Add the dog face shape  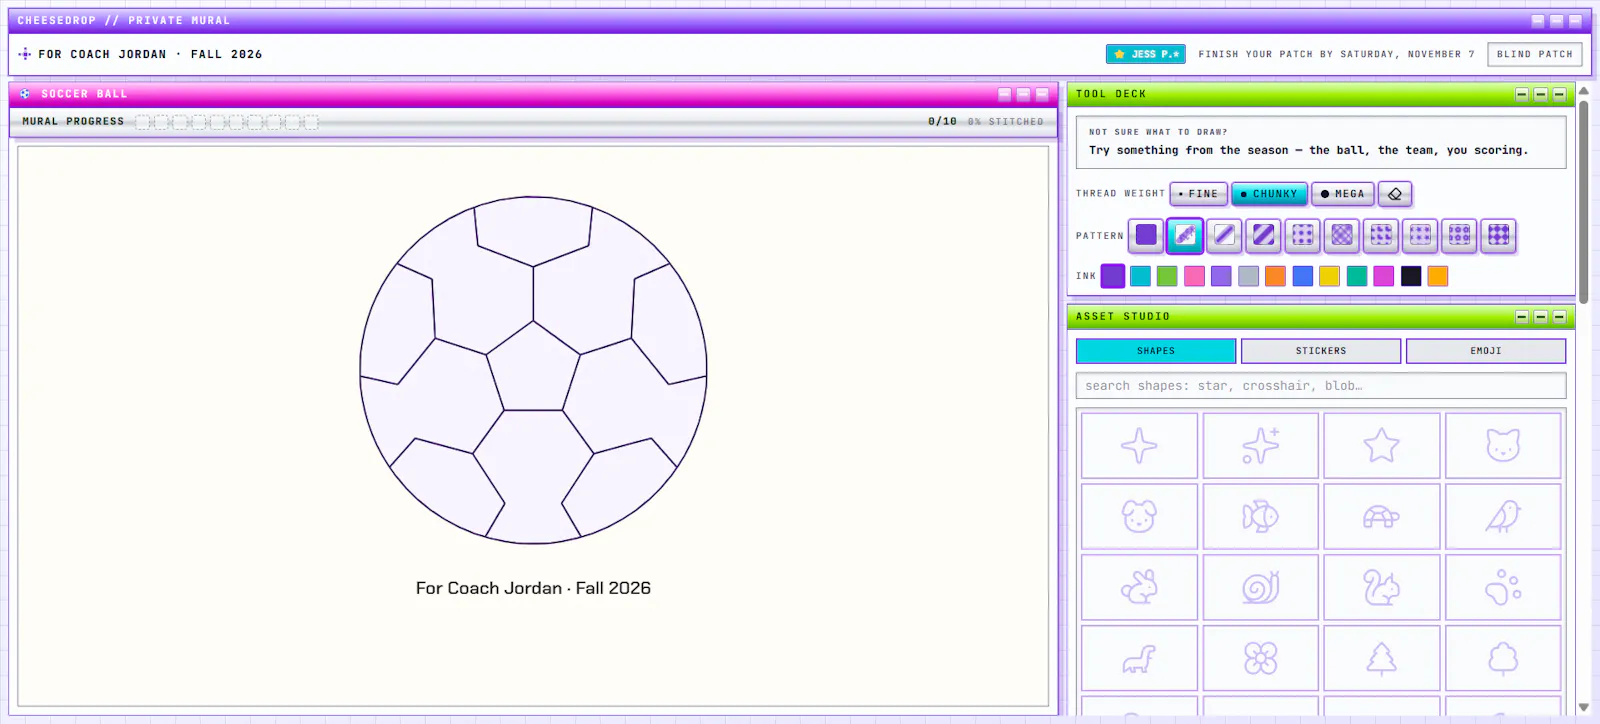point(1139,517)
